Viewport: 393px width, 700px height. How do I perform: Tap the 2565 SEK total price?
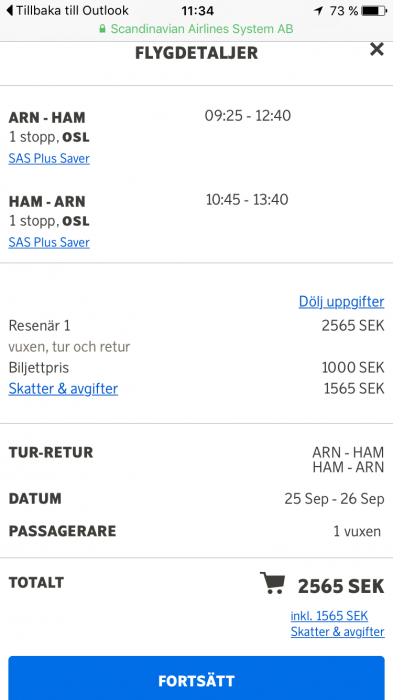click(341, 587)
